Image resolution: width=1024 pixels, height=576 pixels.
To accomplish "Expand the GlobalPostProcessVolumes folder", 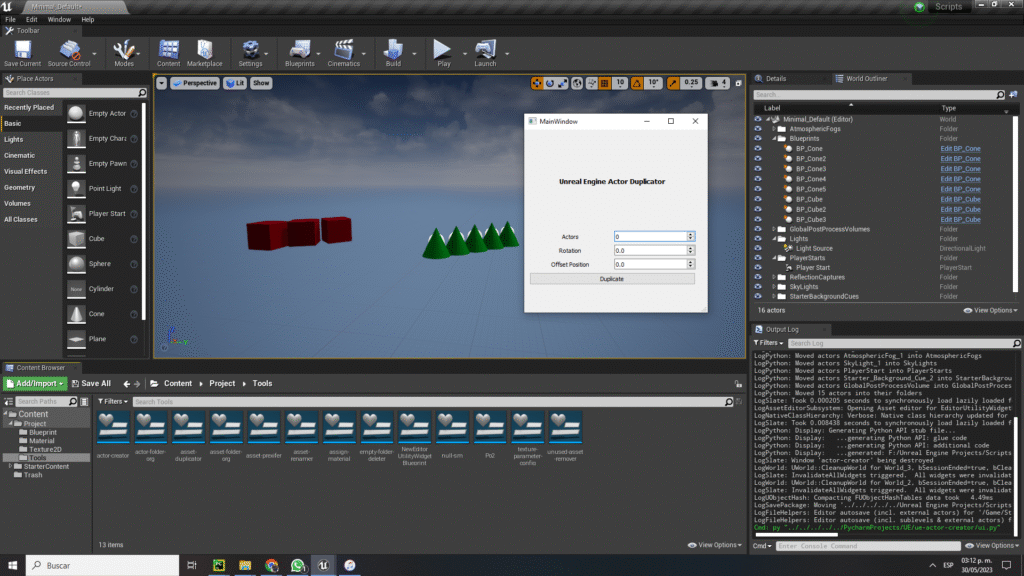I will pyautogui.click(x=775, y=229).
